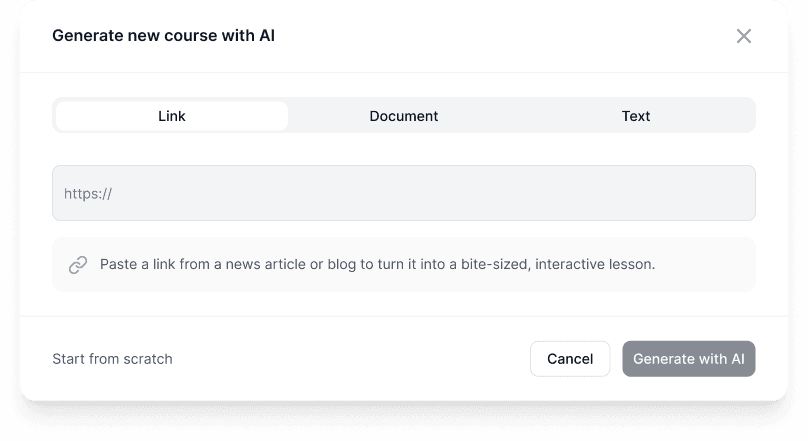Close the Generate new course dialog
The height and width of the screenshot is (441, 808).
point(743,36)
